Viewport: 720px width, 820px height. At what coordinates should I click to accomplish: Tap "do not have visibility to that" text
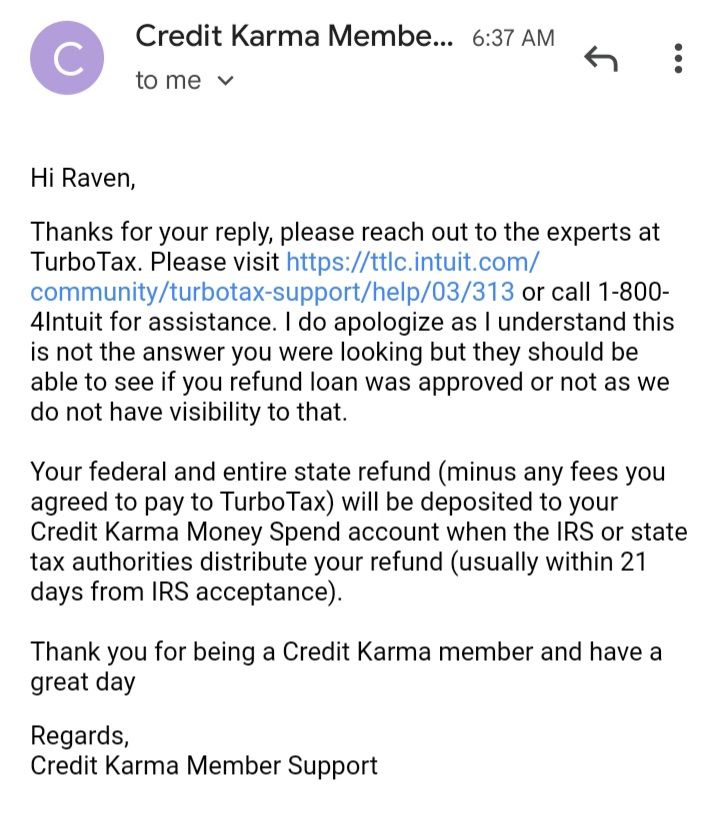pyautogui.click(x=189, y=412)
